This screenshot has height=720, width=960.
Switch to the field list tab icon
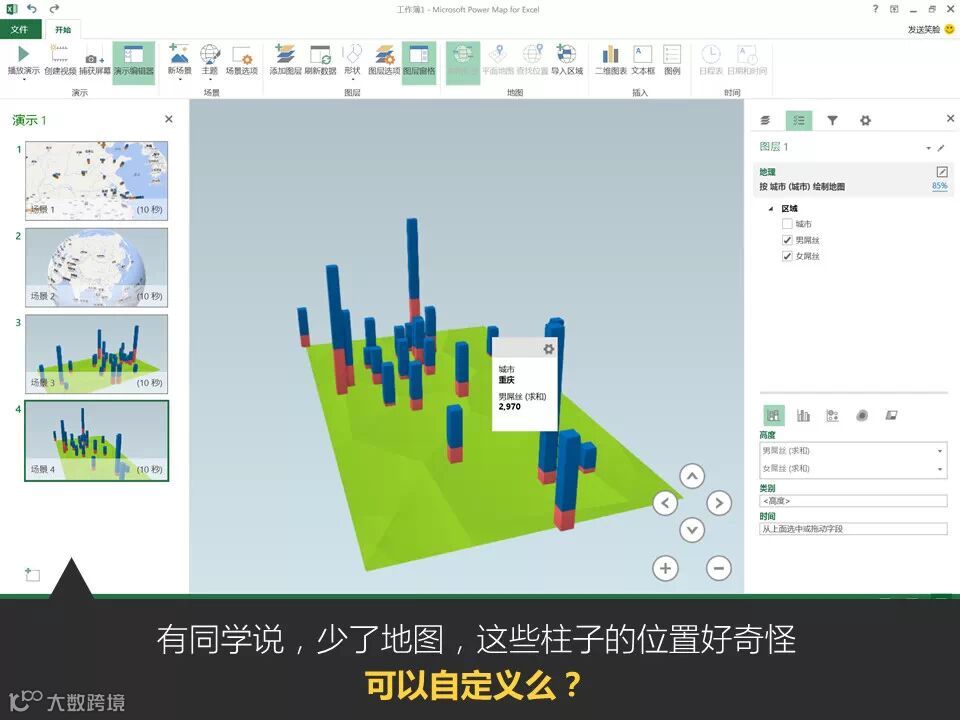tap(799, 120)
